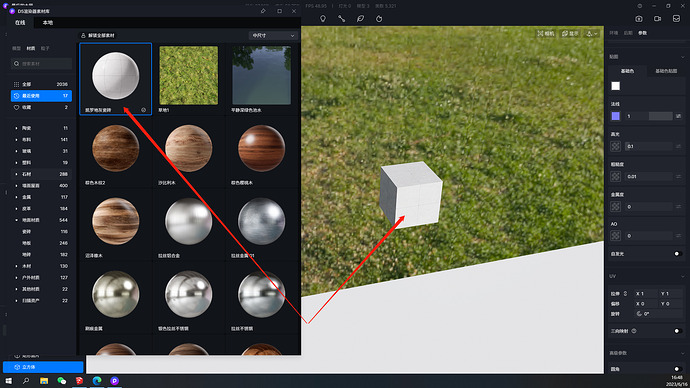690x388 pixels.
Task: Select the path tool icon in toolbar
Action: coord(341,18)
